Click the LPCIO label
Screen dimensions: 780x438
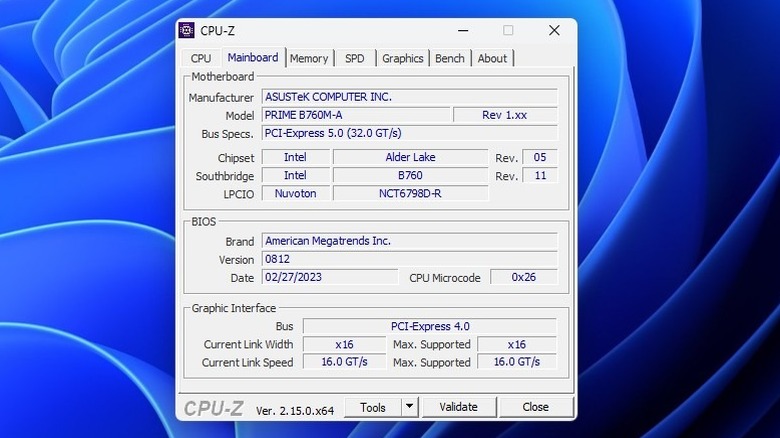tap(238, 194)
